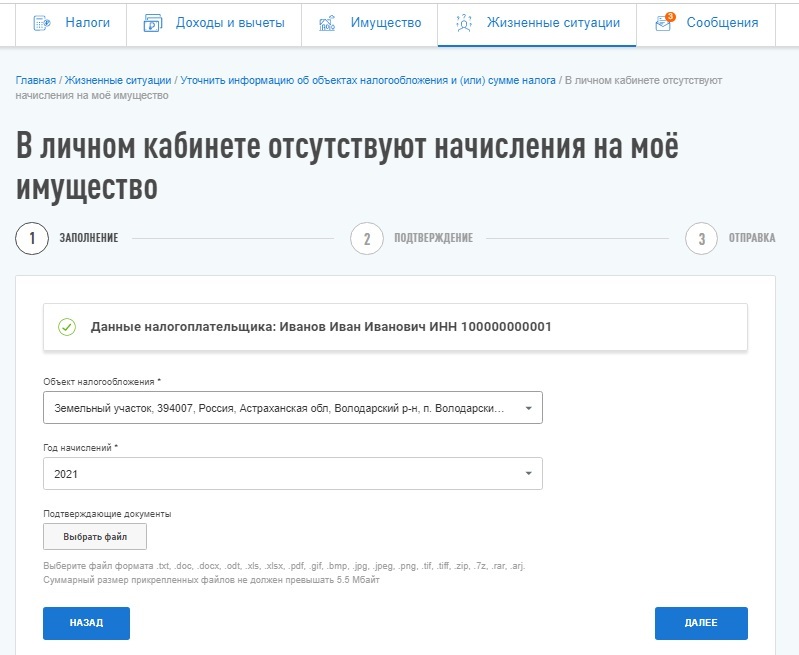Open the Сообщения tab
The height and width of the screenshot is (655, 799).
coord(706,24)
